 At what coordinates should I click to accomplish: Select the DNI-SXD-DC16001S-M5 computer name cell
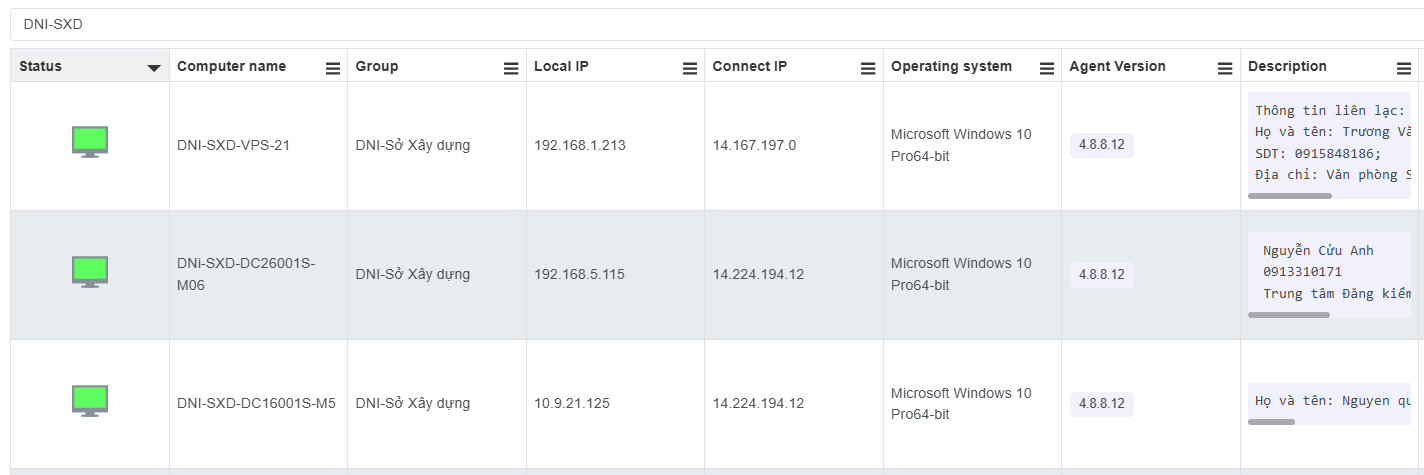coord(256,404)
